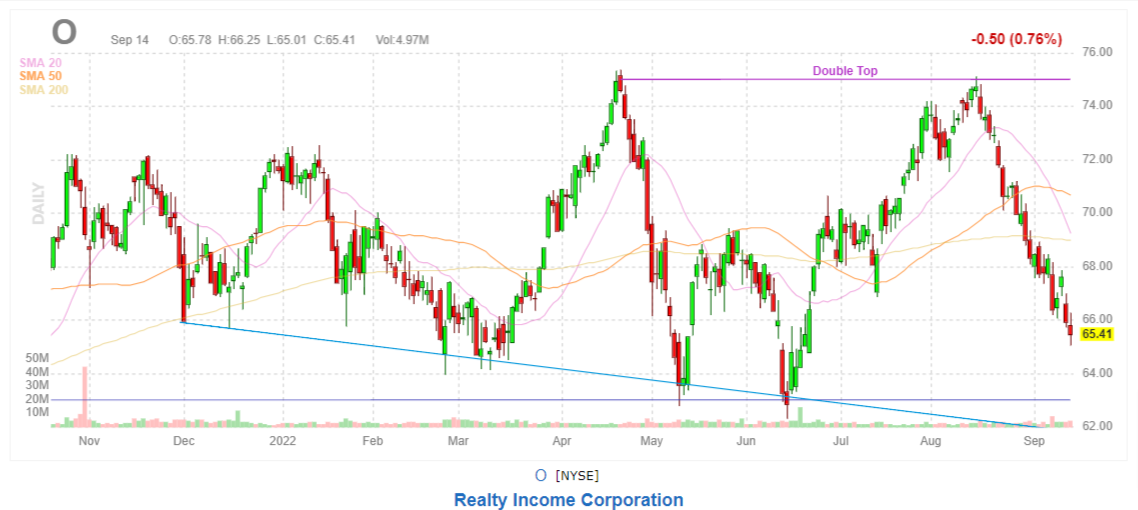This screenshot has height=510, width=1138.
Task: Click the [NYSE] exchange label
Action: pos(577,476)
